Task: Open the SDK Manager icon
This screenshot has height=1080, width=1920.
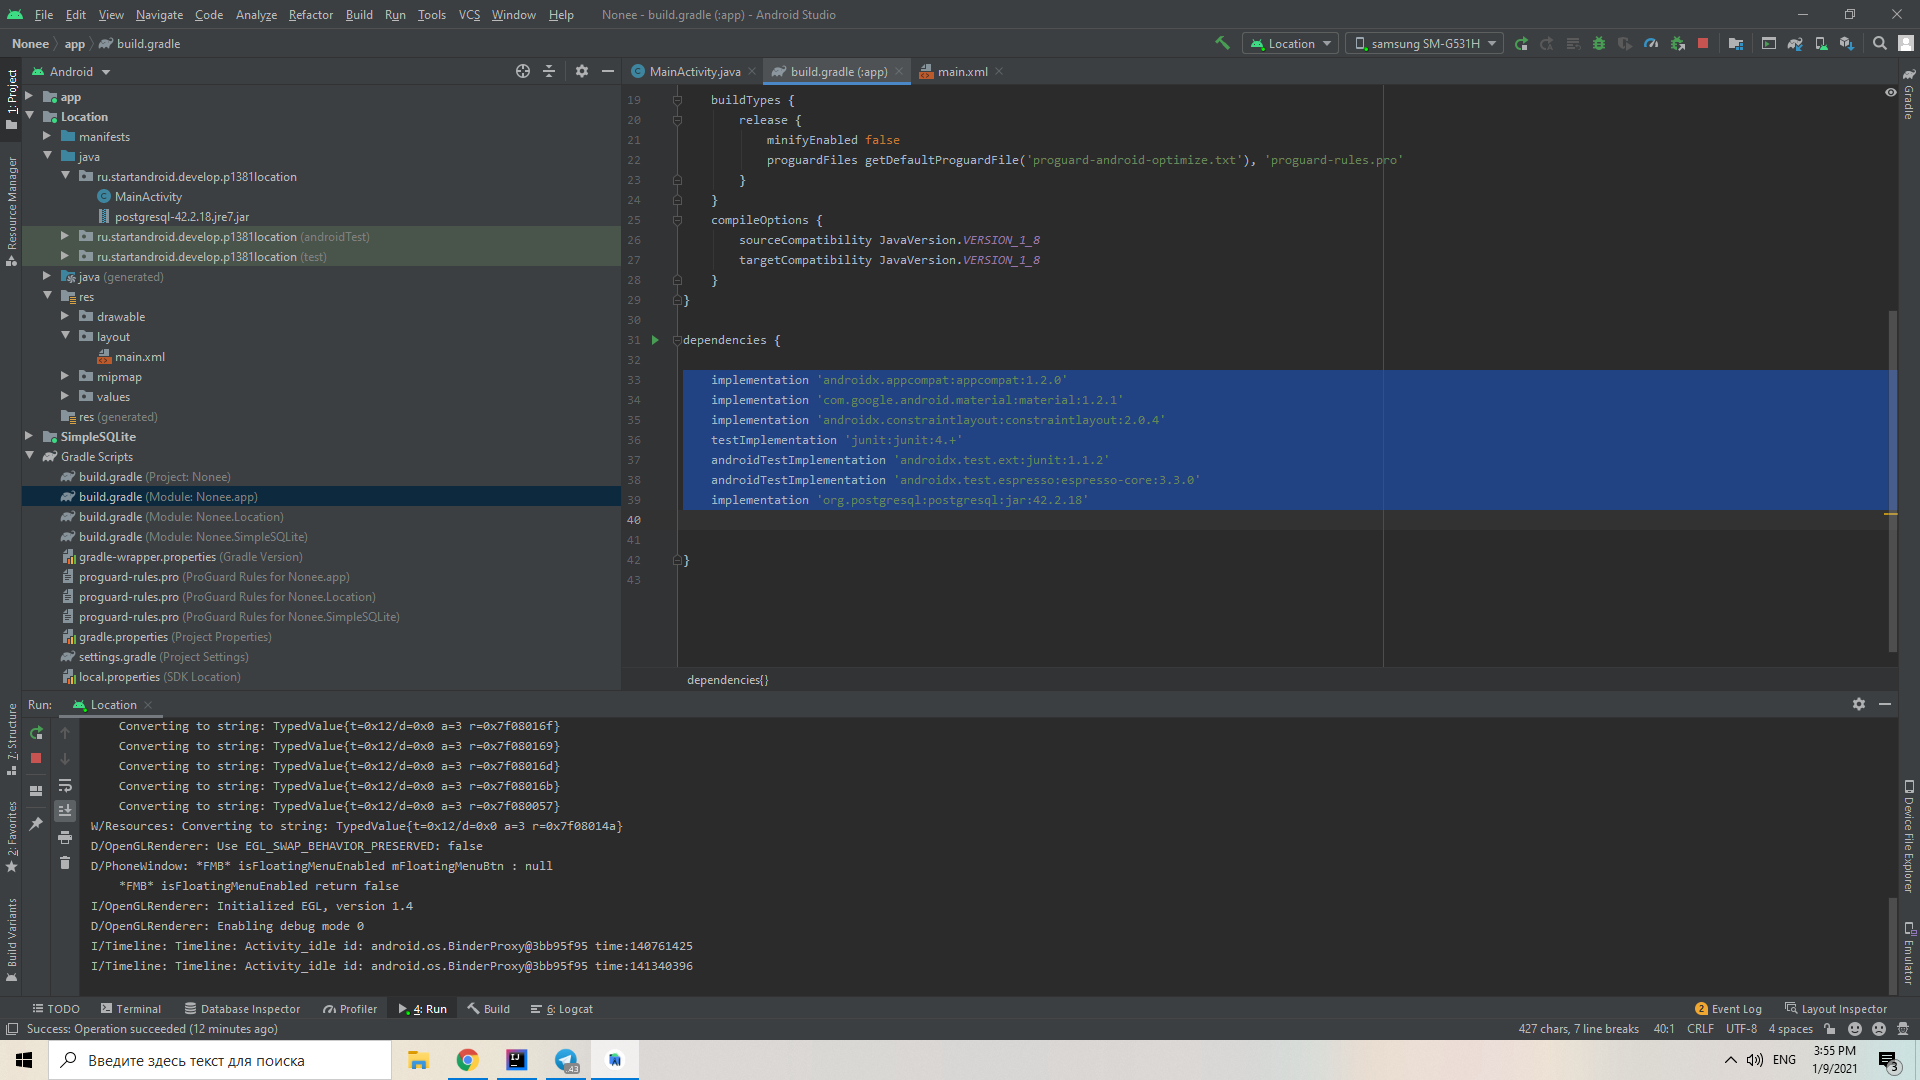Action: (1847, 43)
